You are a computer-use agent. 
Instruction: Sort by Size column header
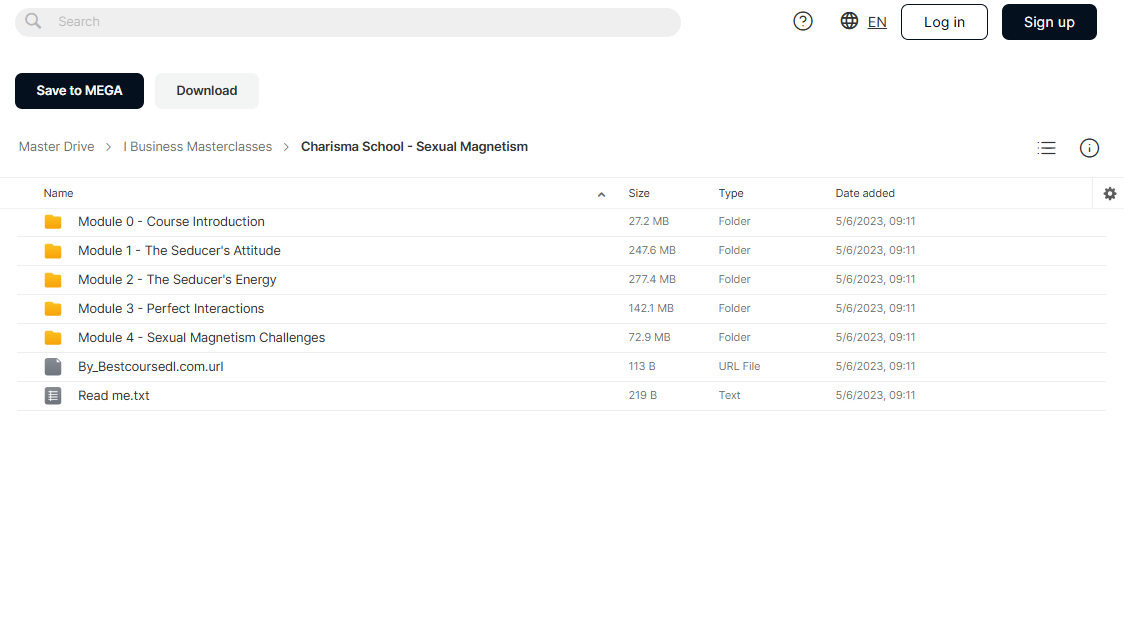pyautogui.click(x=639, y=194)
